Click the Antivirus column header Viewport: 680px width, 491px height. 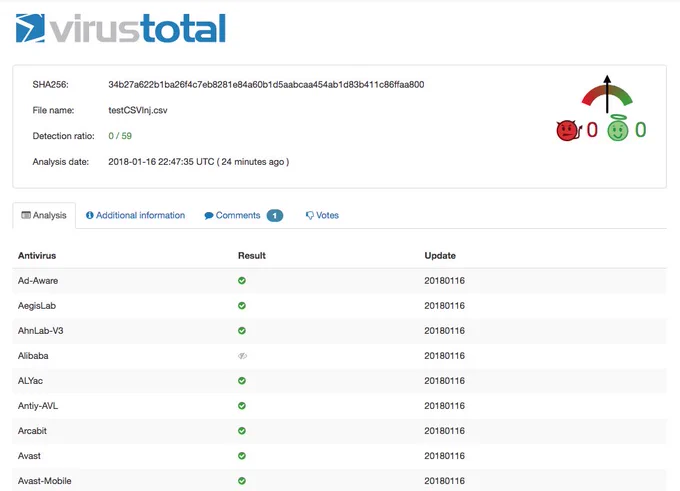37,255
